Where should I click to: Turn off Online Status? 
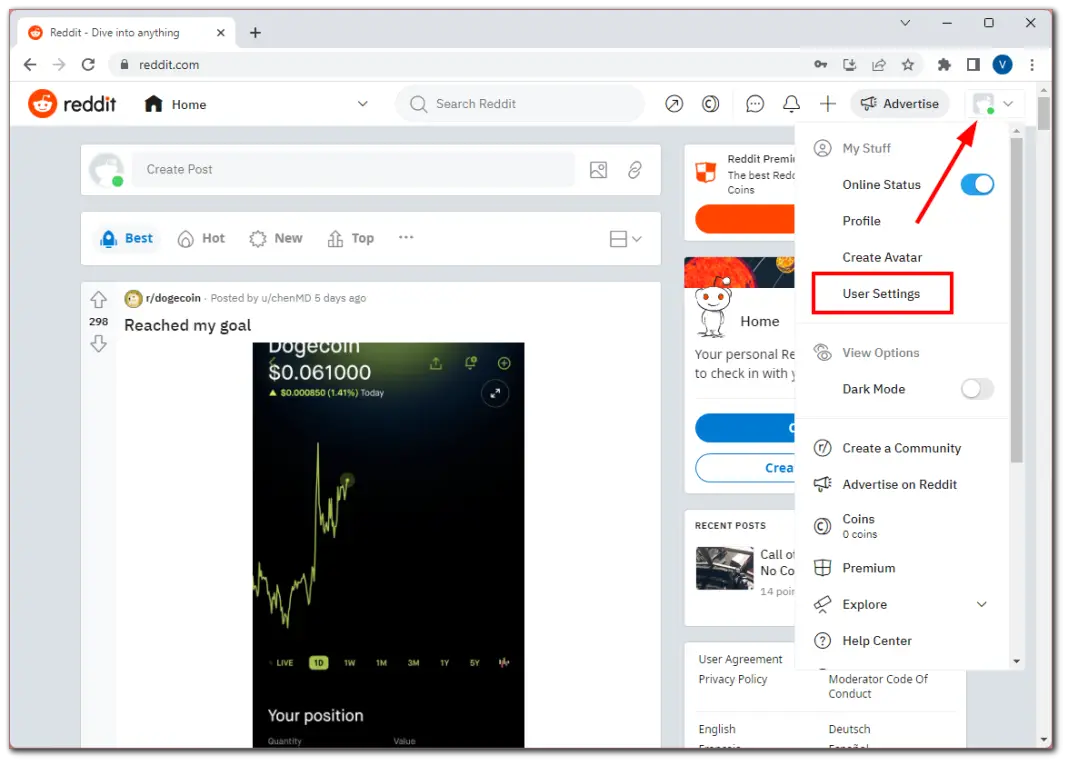(977, 184)
